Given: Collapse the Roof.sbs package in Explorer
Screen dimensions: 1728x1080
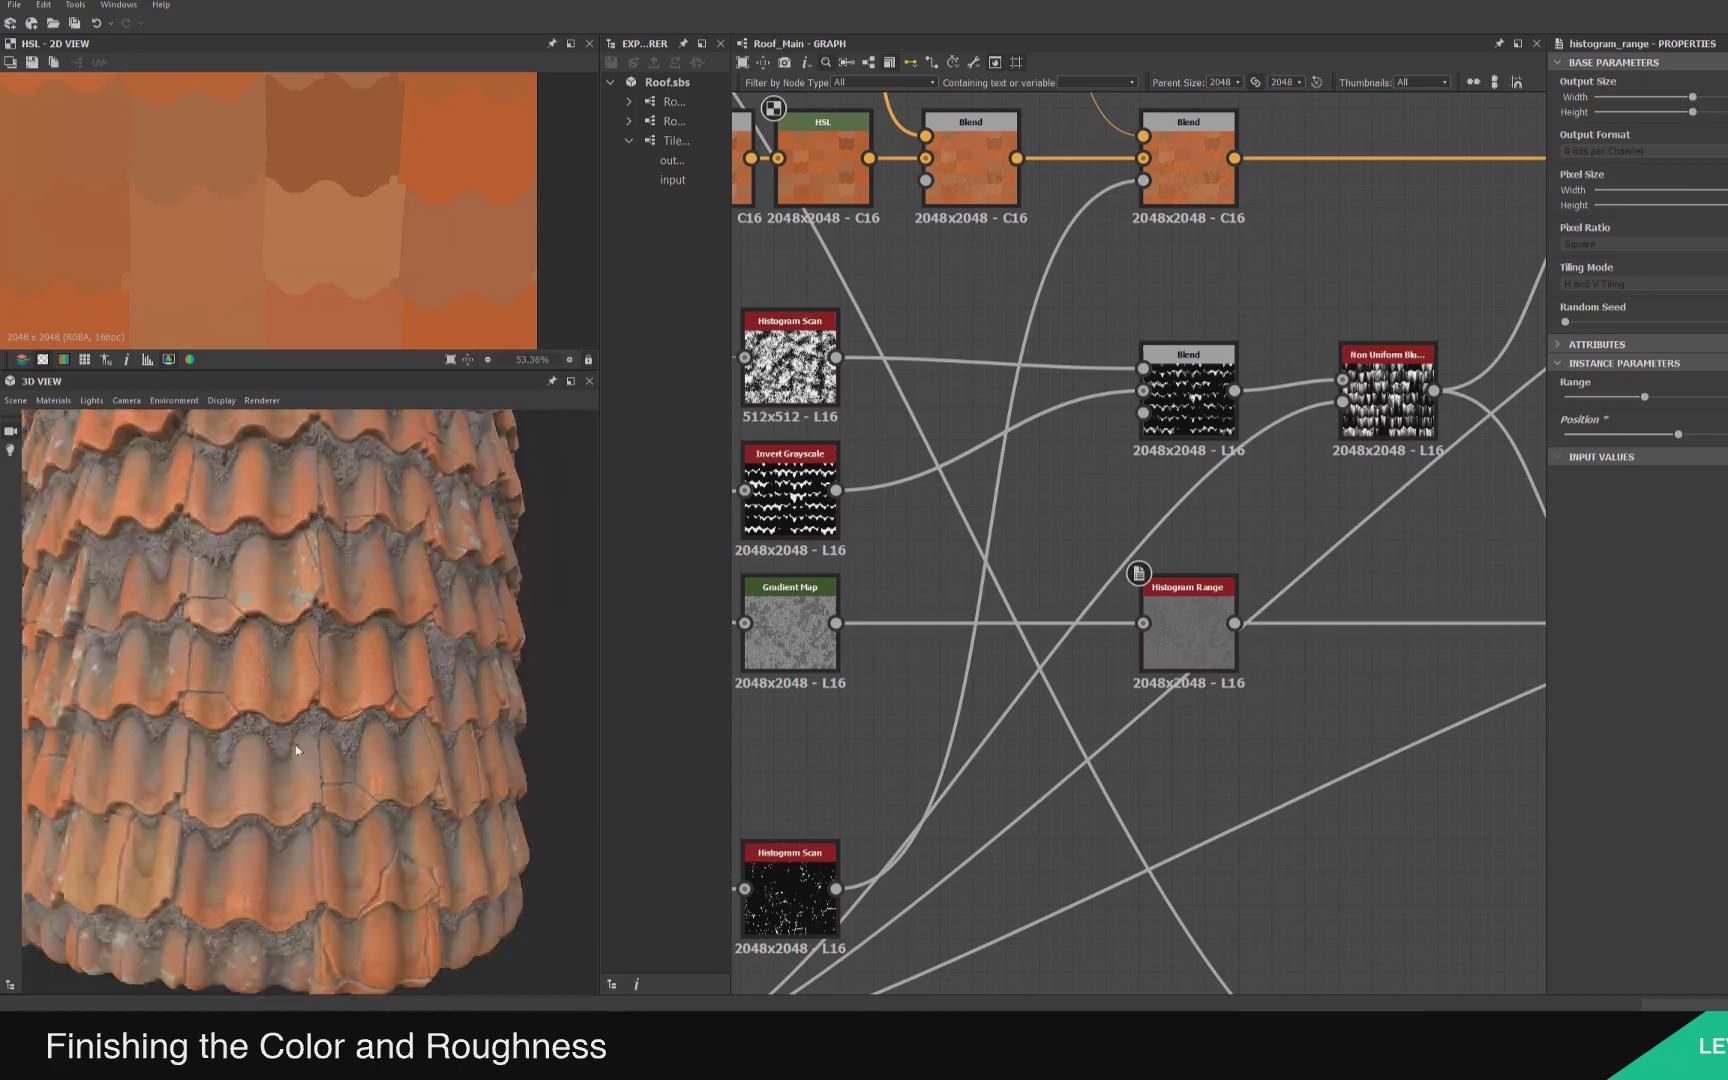Looking at the screenshot, I should pos(610,82).
